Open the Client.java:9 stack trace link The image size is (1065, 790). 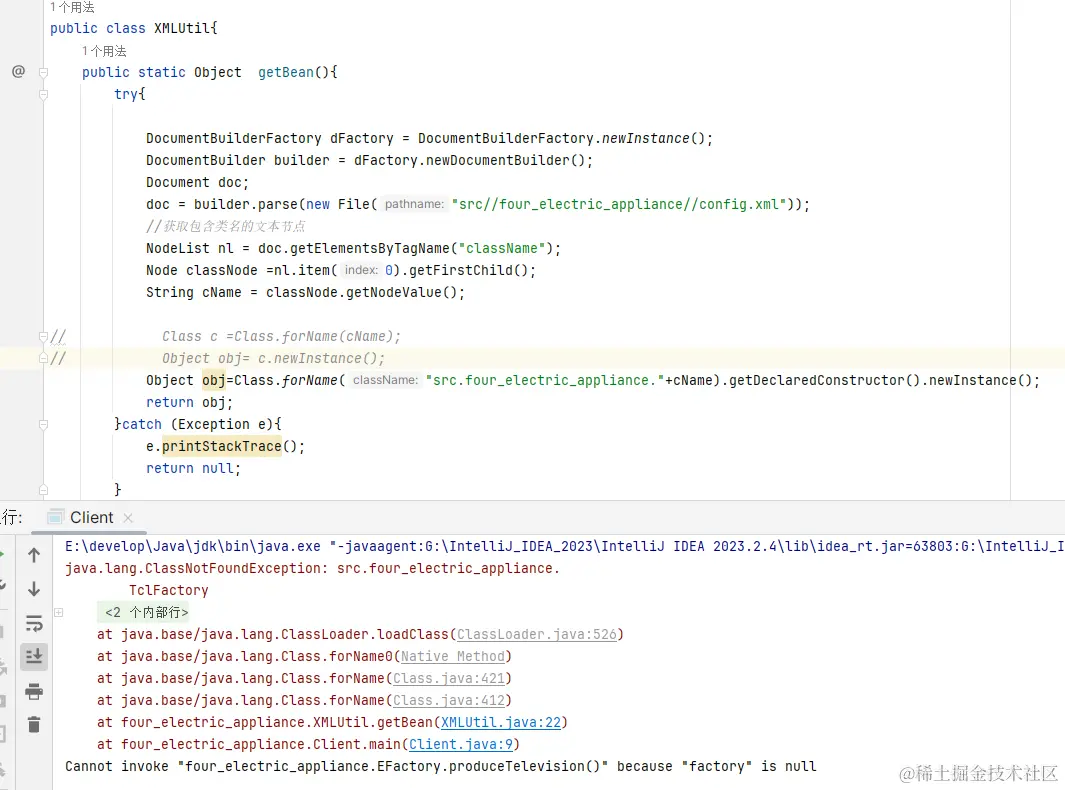(x=461, y=744)
